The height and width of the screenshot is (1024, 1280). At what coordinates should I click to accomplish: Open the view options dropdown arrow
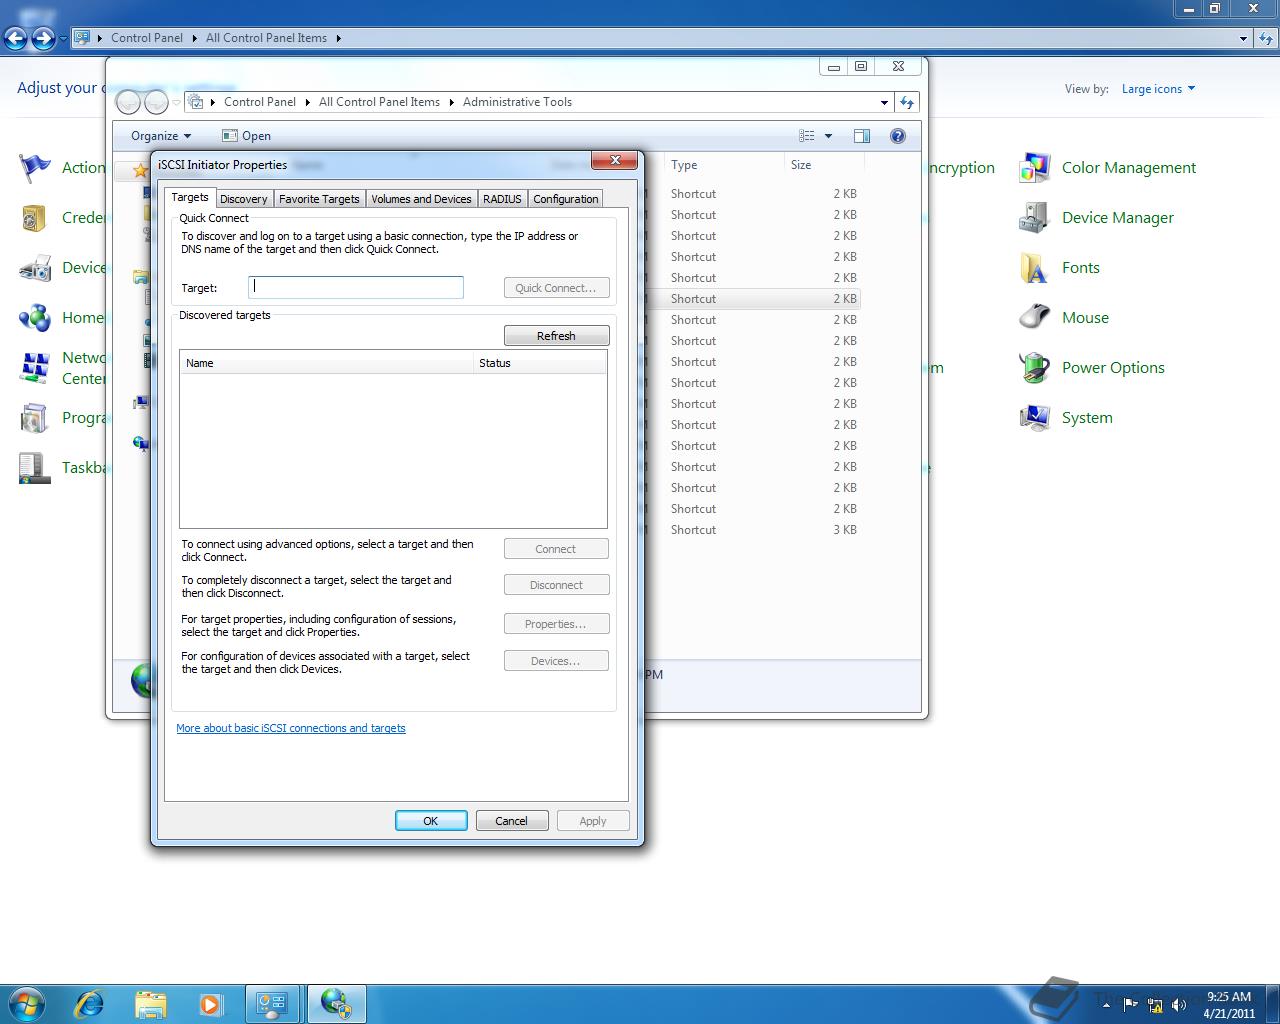828,136
